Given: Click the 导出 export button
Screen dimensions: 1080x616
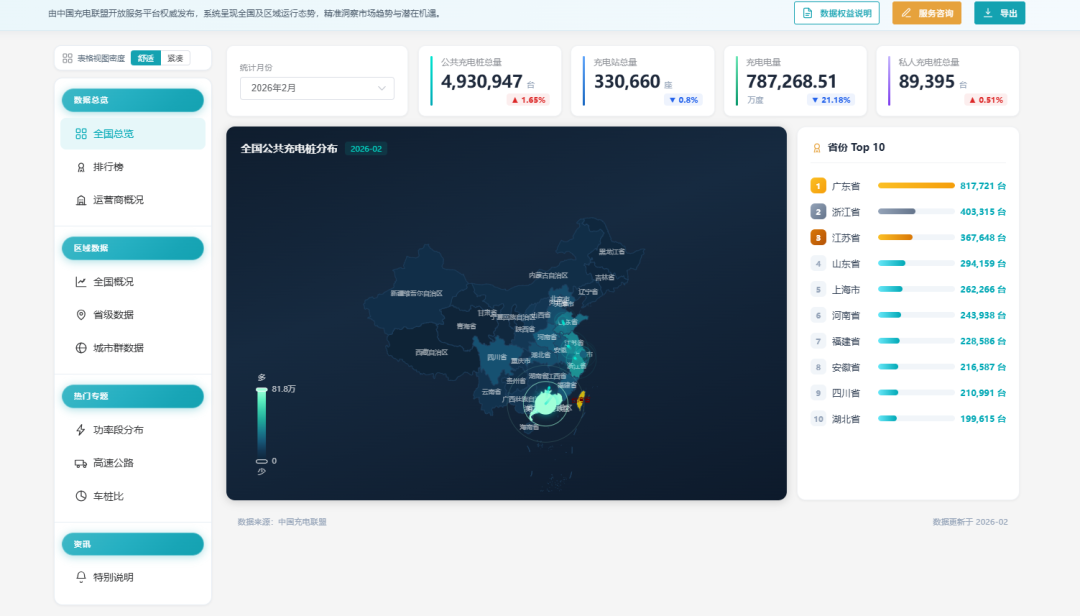Looking at the screenshot, I should point(999,13).
